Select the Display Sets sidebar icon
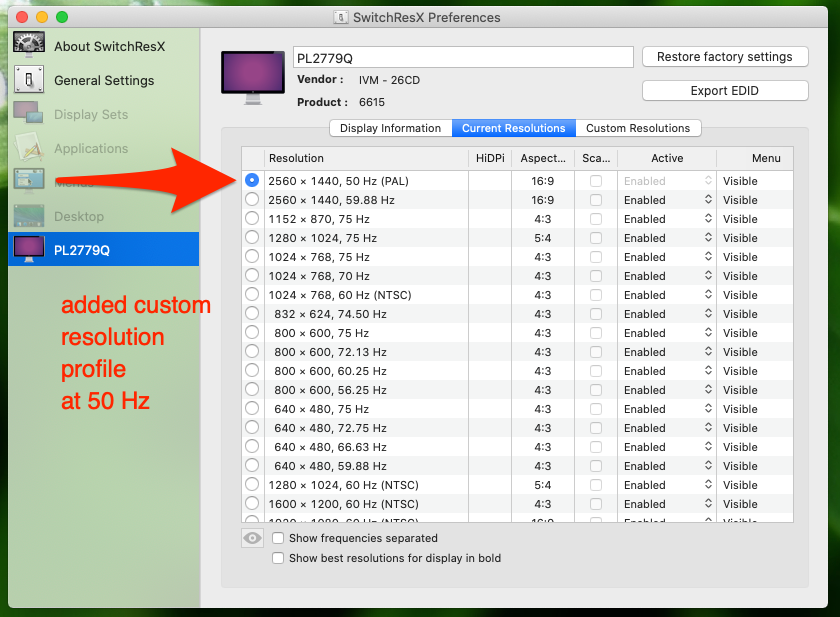The image size is (840, 617). pyautogui.click(x=29, y=112)
